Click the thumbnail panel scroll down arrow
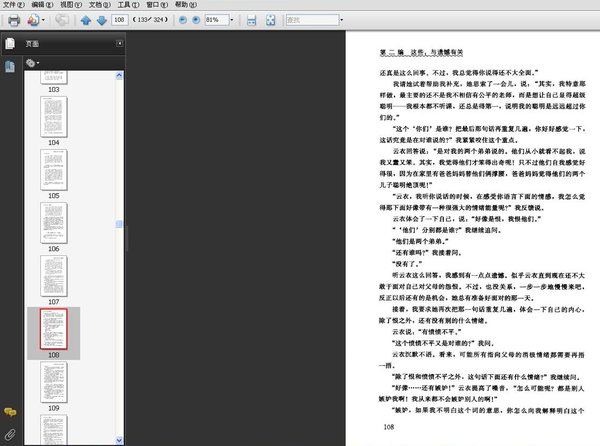 [x=119, y=440]
